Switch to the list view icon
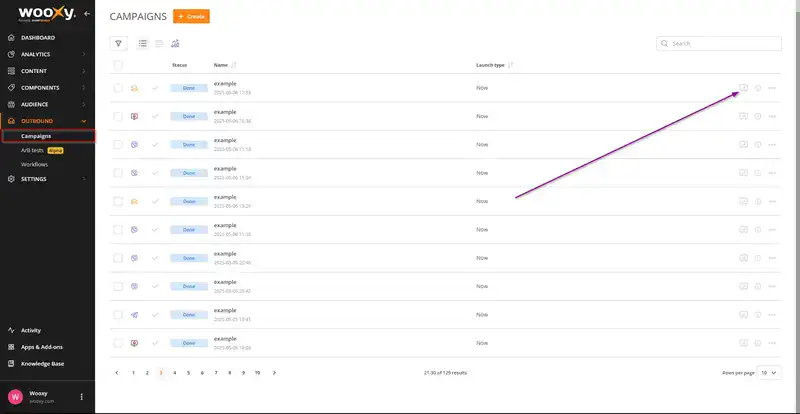 [143, 44]
